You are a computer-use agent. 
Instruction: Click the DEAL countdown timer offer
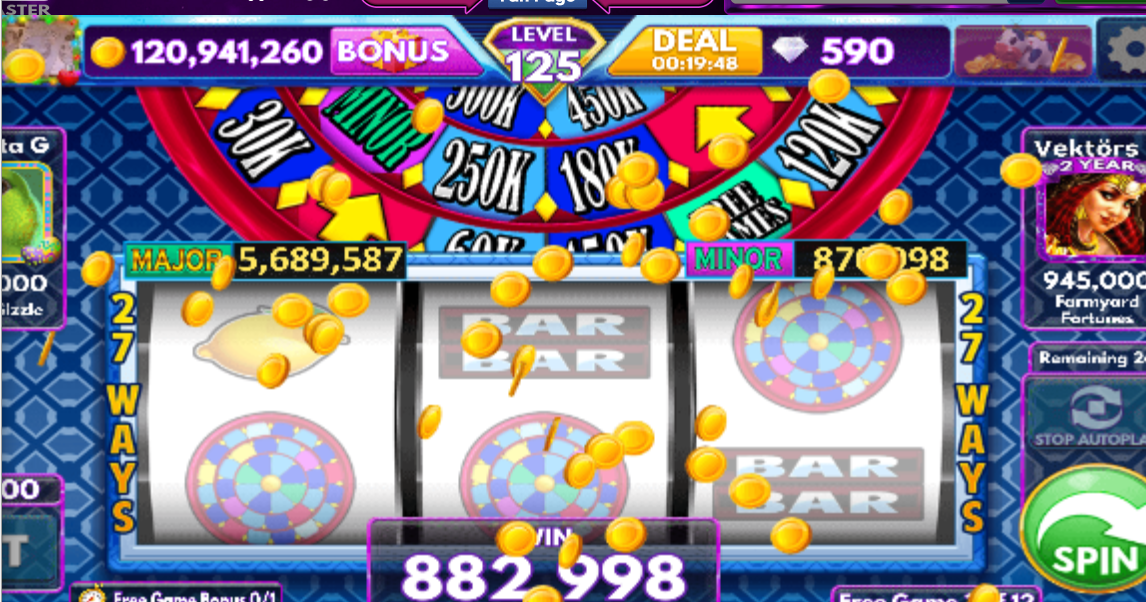(x=686, y=50)
